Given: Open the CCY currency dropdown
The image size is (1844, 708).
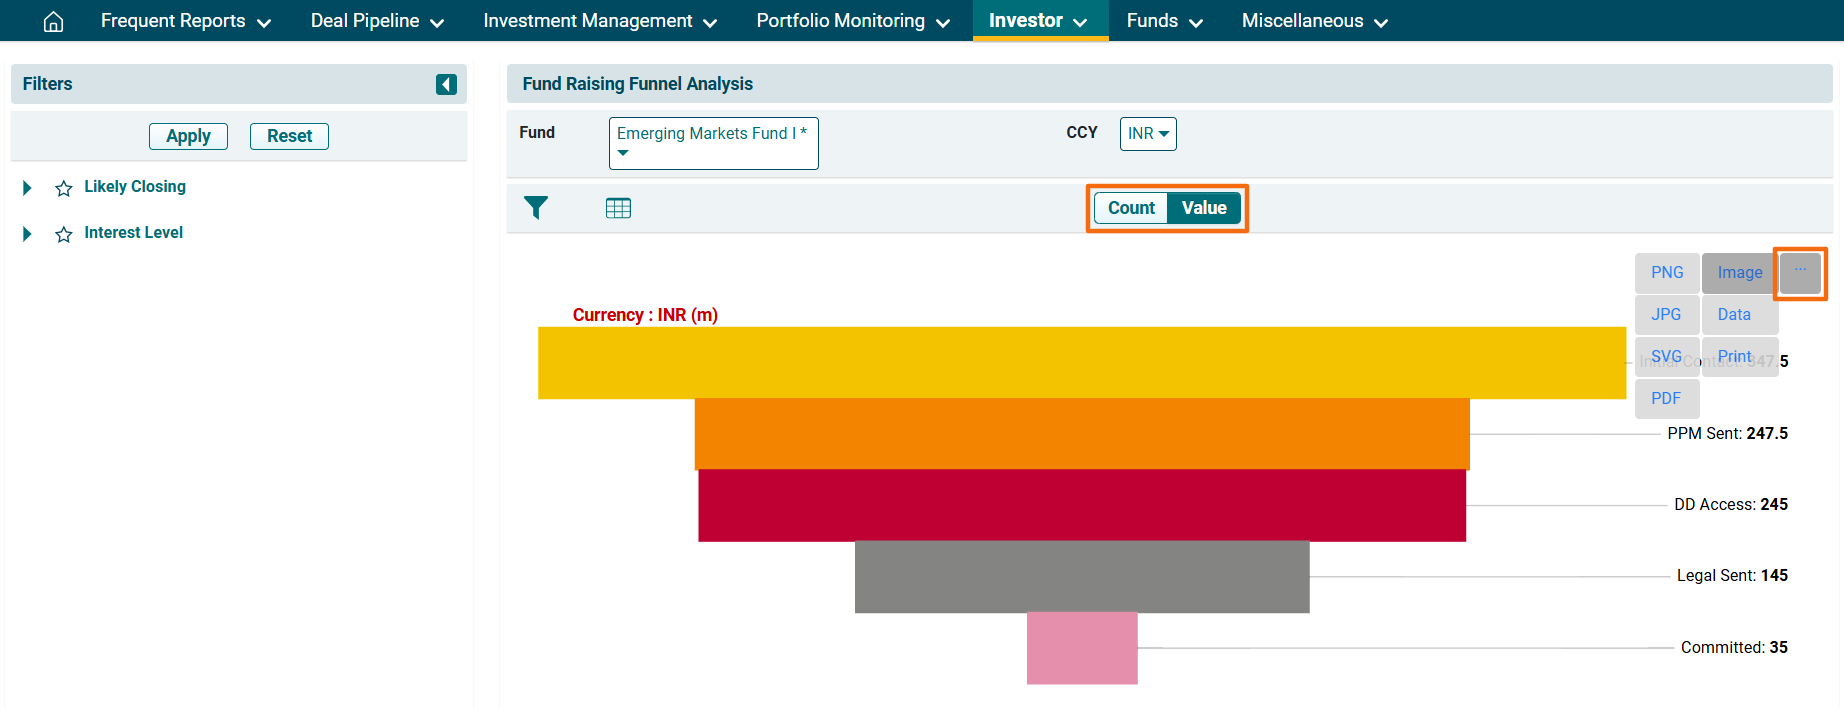Looking at the screenshot, I should 1147,134.
